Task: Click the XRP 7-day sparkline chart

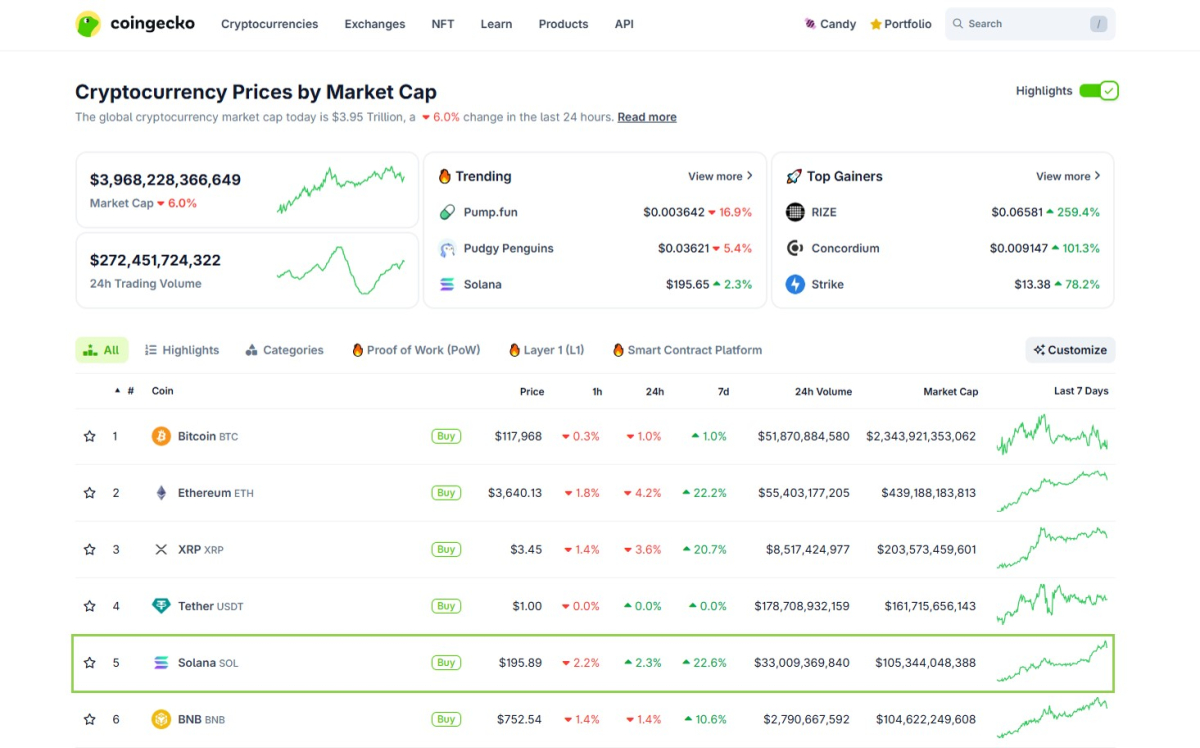Action: (x=1052, y=549)
